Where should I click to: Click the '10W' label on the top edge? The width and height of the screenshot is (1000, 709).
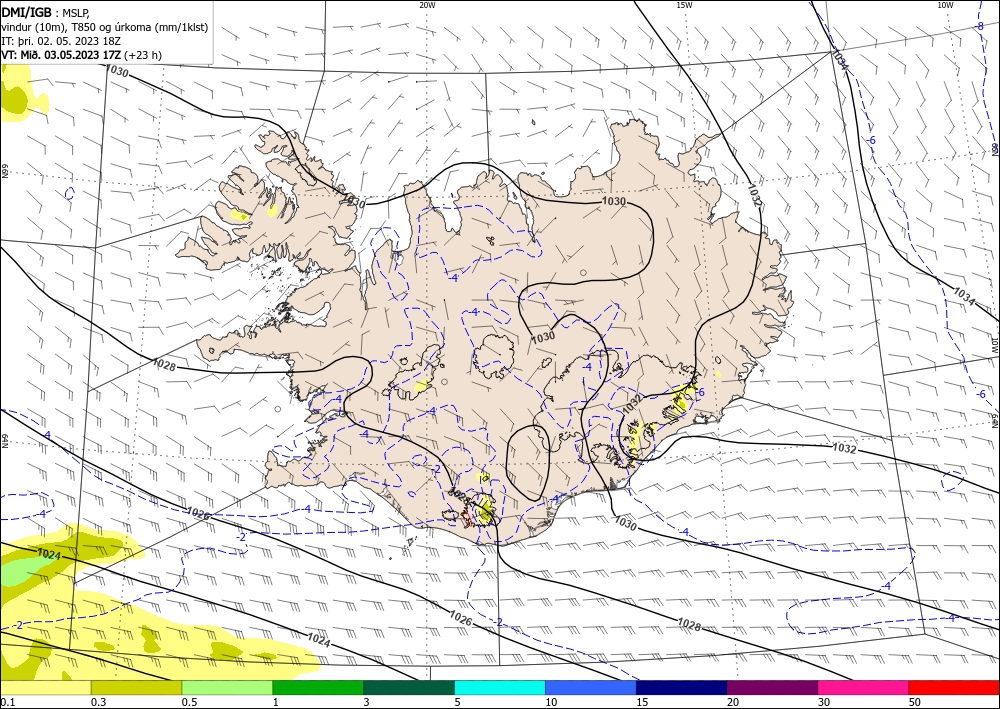[945, 5]
